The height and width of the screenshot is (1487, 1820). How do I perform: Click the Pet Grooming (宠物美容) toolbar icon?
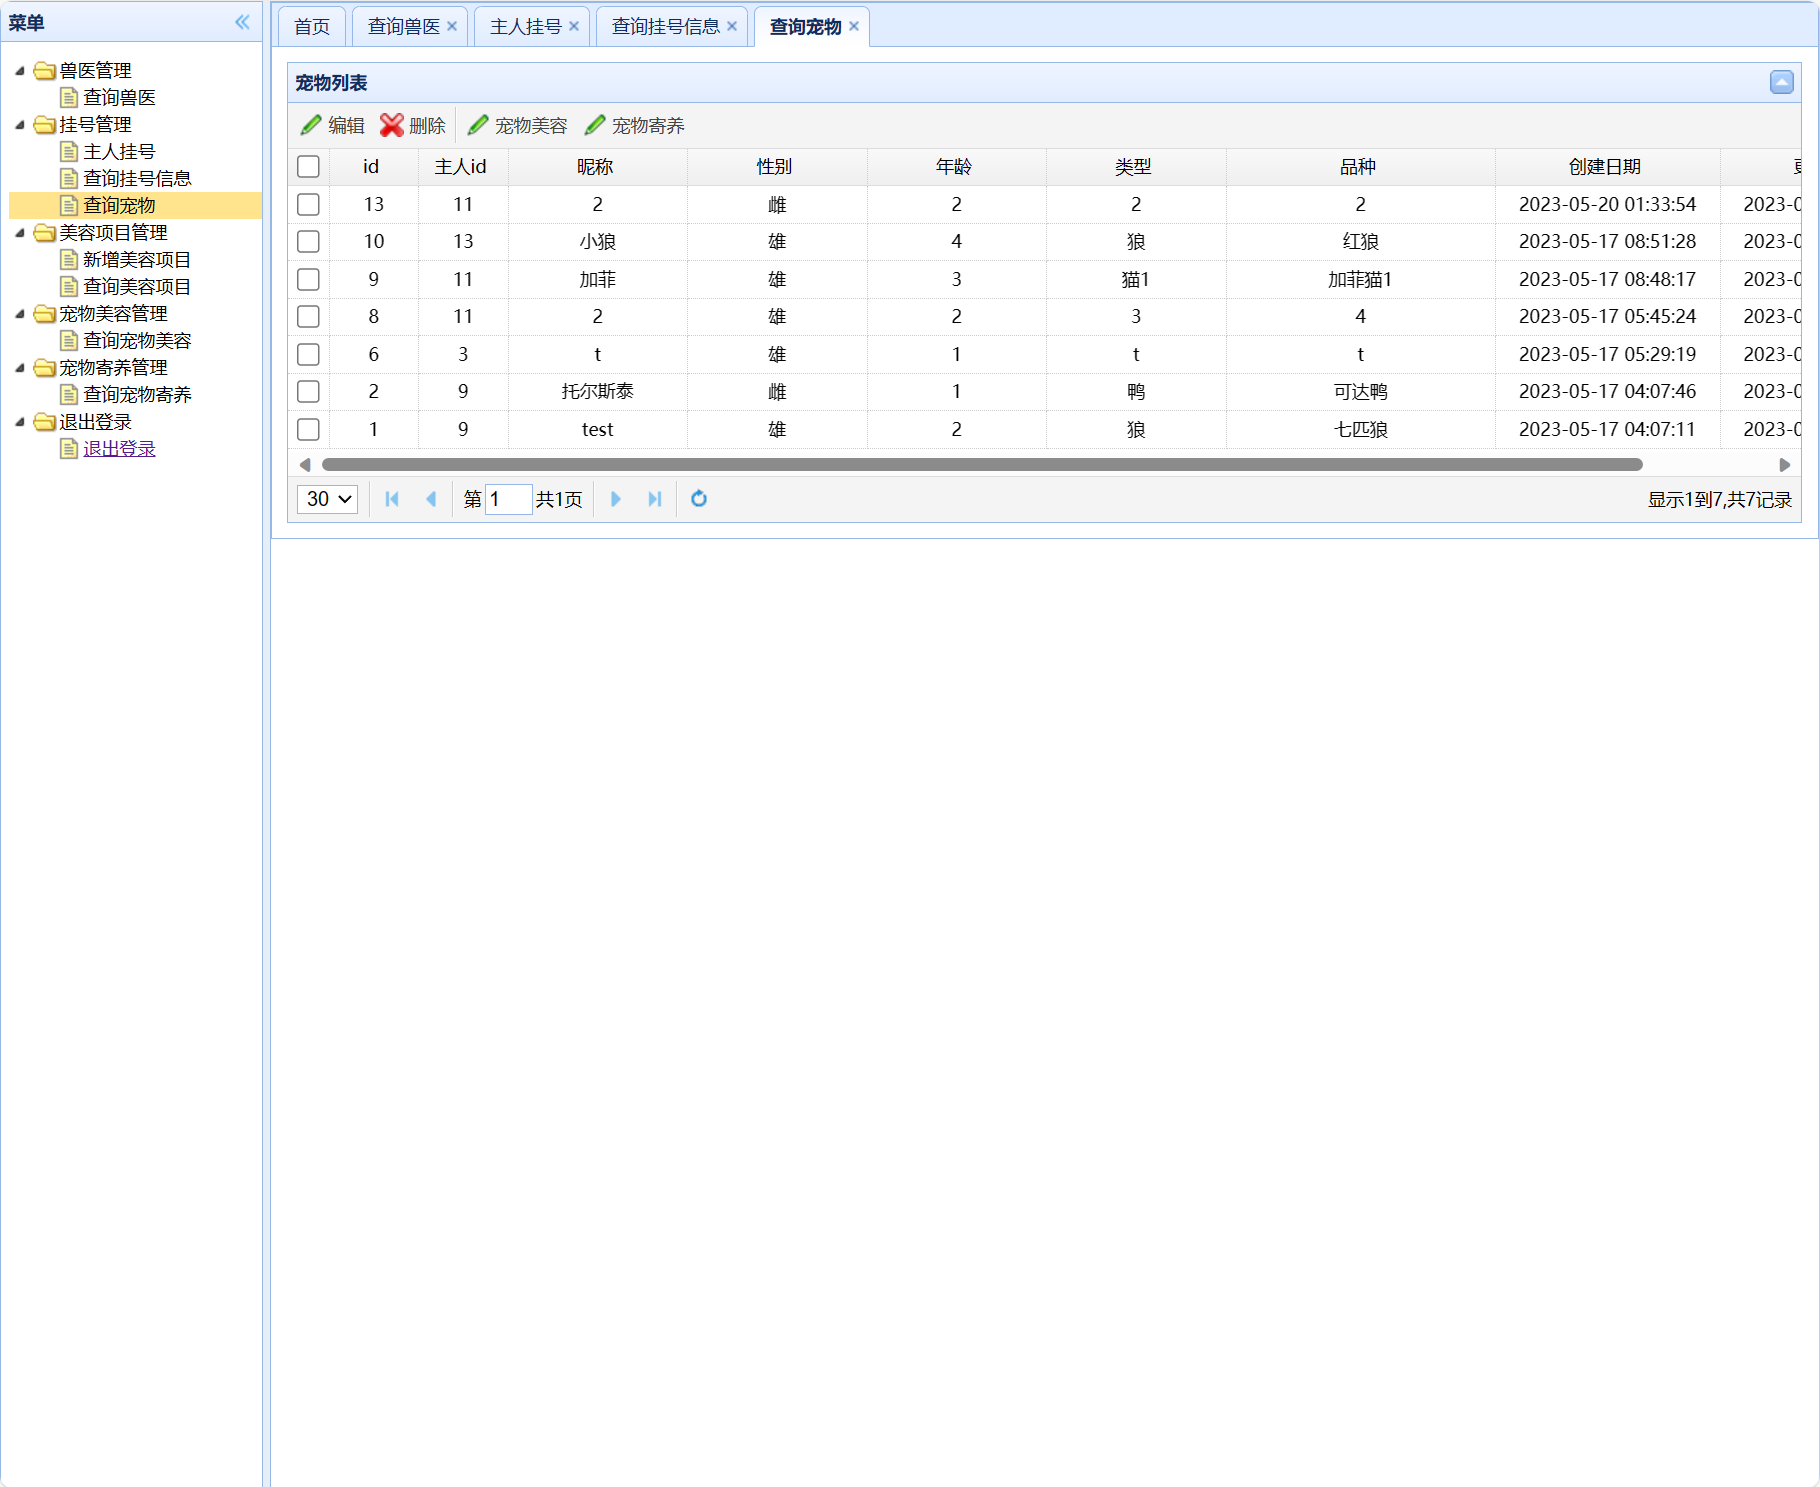point(478,125)
